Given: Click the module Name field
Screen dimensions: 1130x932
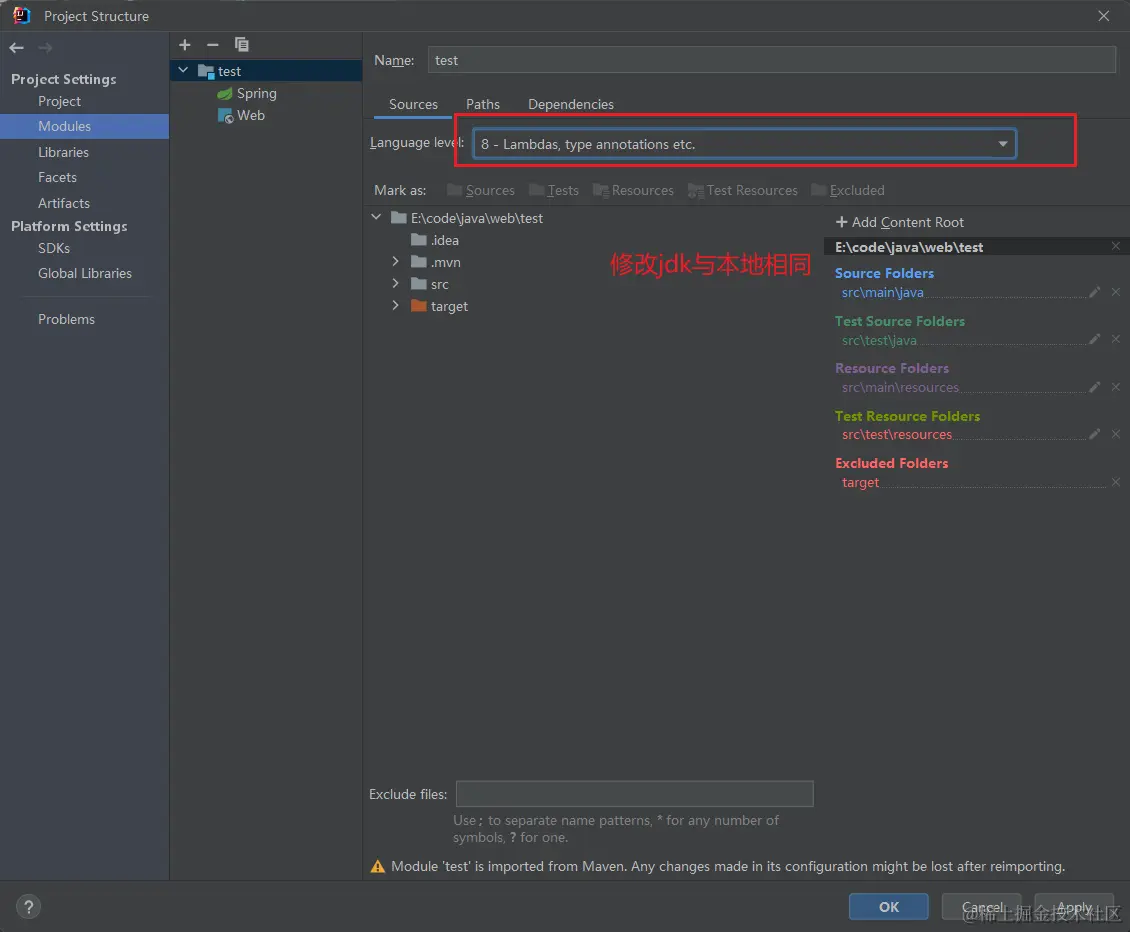Looking at the screenshot, I should pyautogui.click(x=772, y=60).
